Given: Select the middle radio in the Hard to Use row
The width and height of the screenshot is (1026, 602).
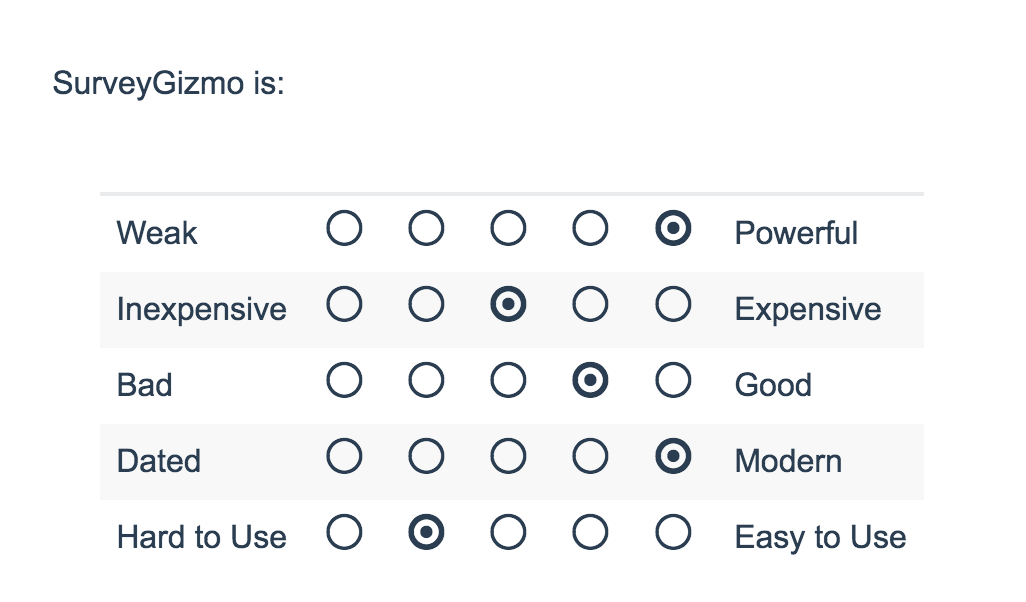Looking at the screenshot, I should [x=508, y=533].
